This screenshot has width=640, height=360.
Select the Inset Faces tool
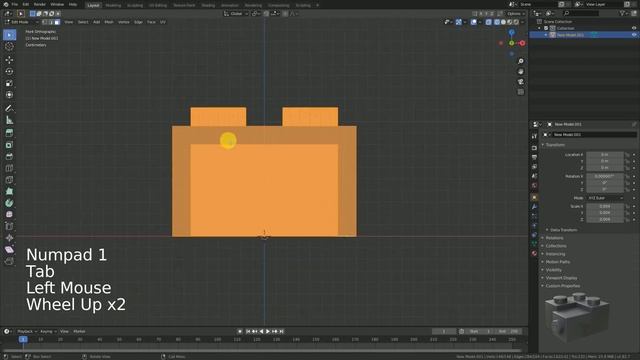(x=9, y=145)
